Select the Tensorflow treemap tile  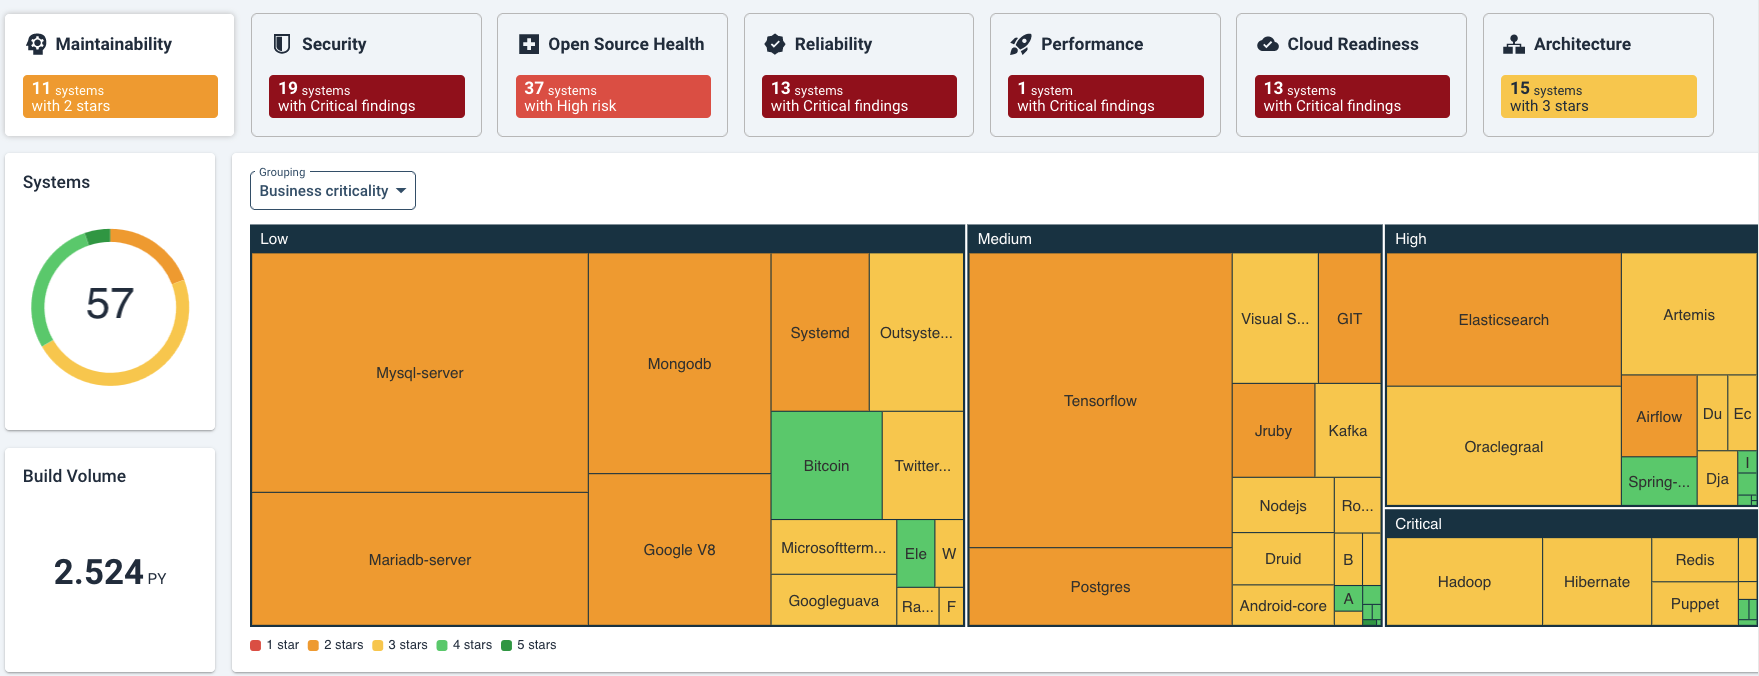1100,400
